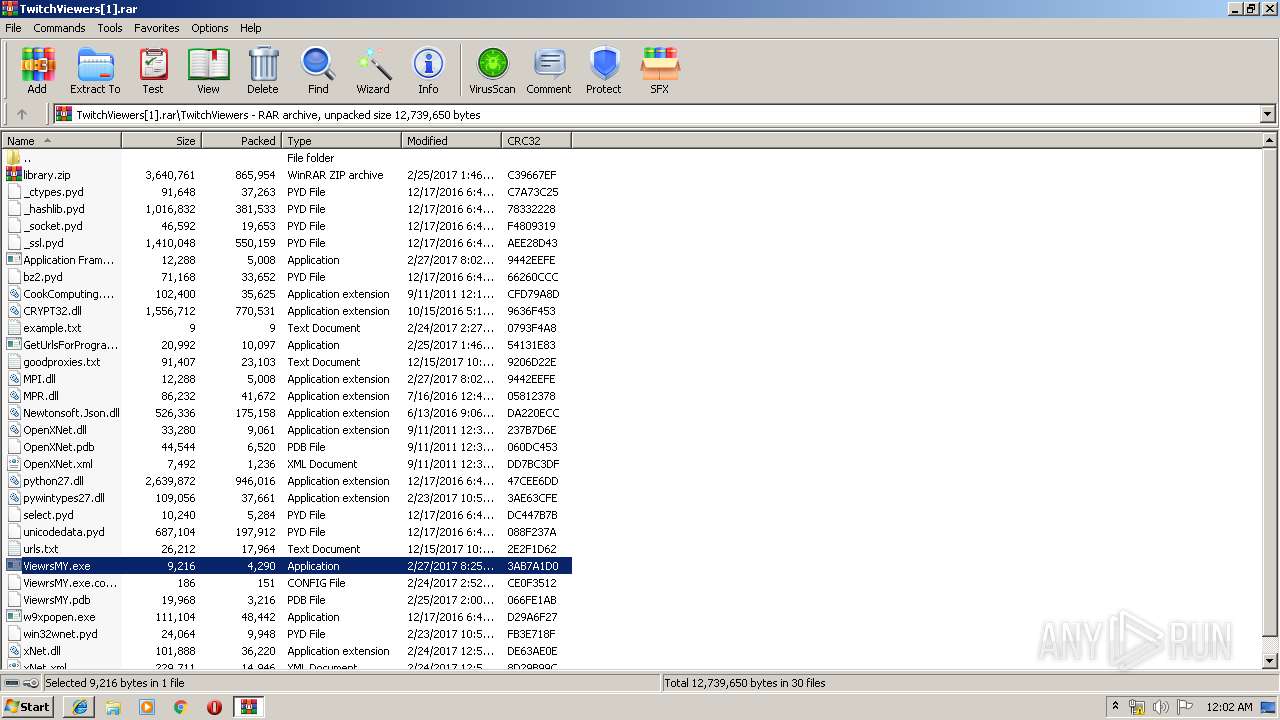Select the example.txt file
This screenshot has width=1280, height=720.
(52, 328)
